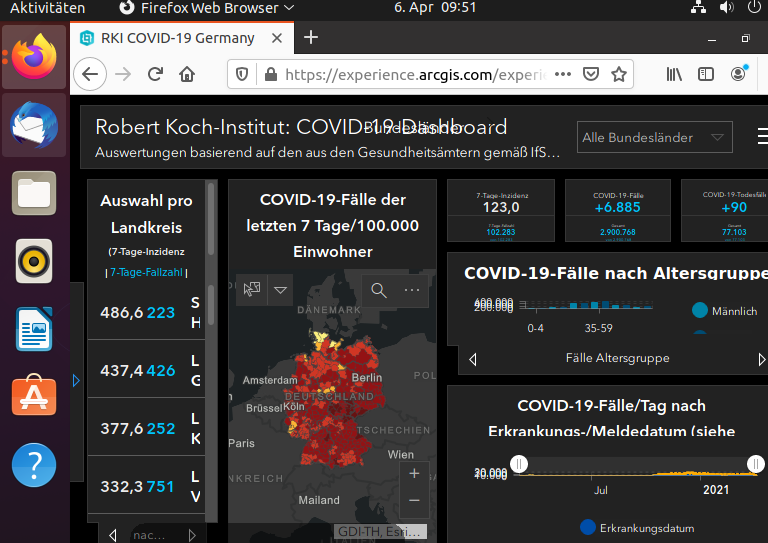Bookmark this page with the star

[x=619, y=74]
